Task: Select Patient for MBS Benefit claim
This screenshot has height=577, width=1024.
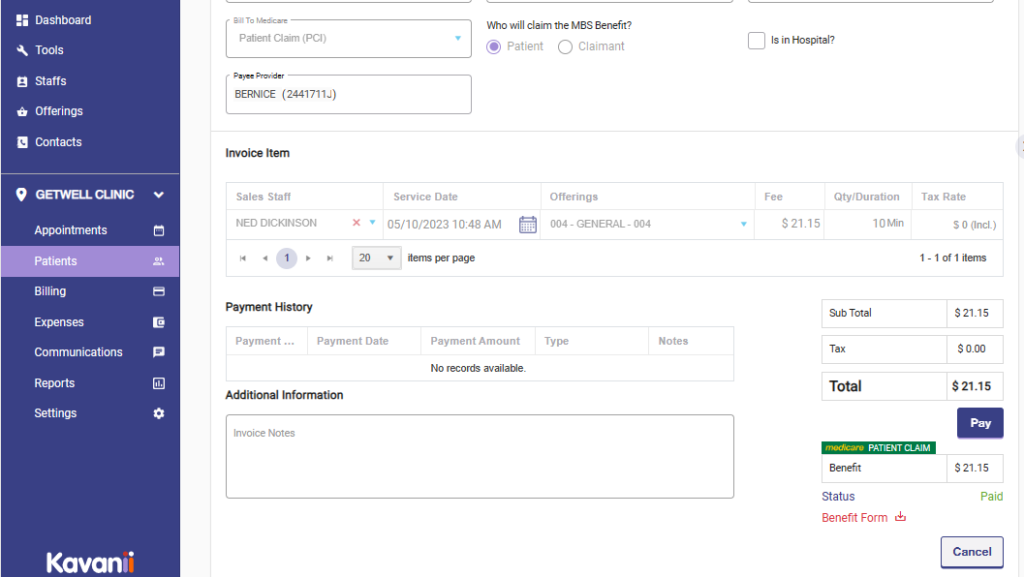Action: tap(493, 47)
